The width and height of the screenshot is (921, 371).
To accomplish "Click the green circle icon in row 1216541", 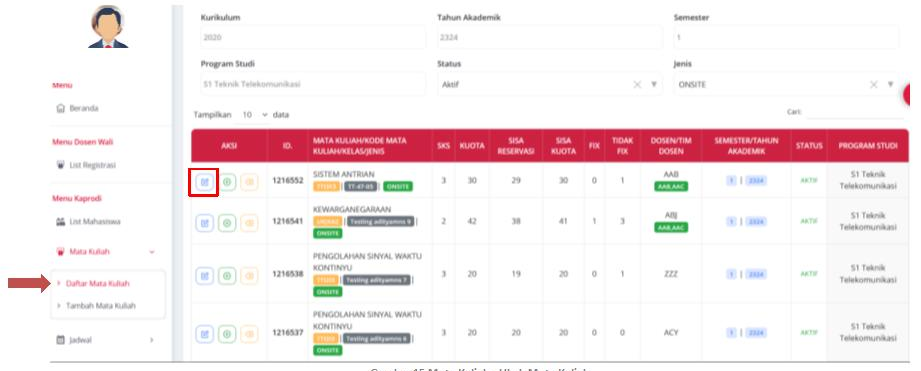I will tap(227, 222).
